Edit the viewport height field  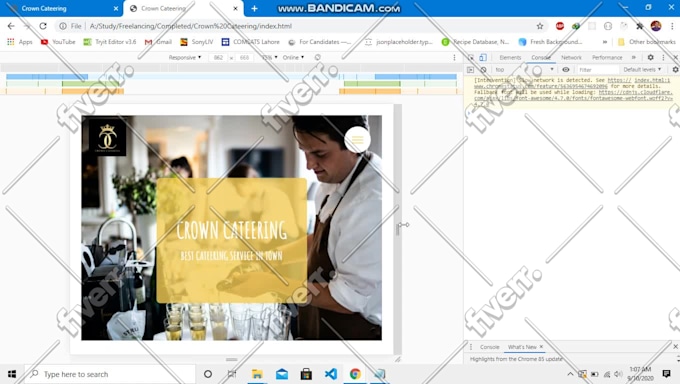[245, 57]
